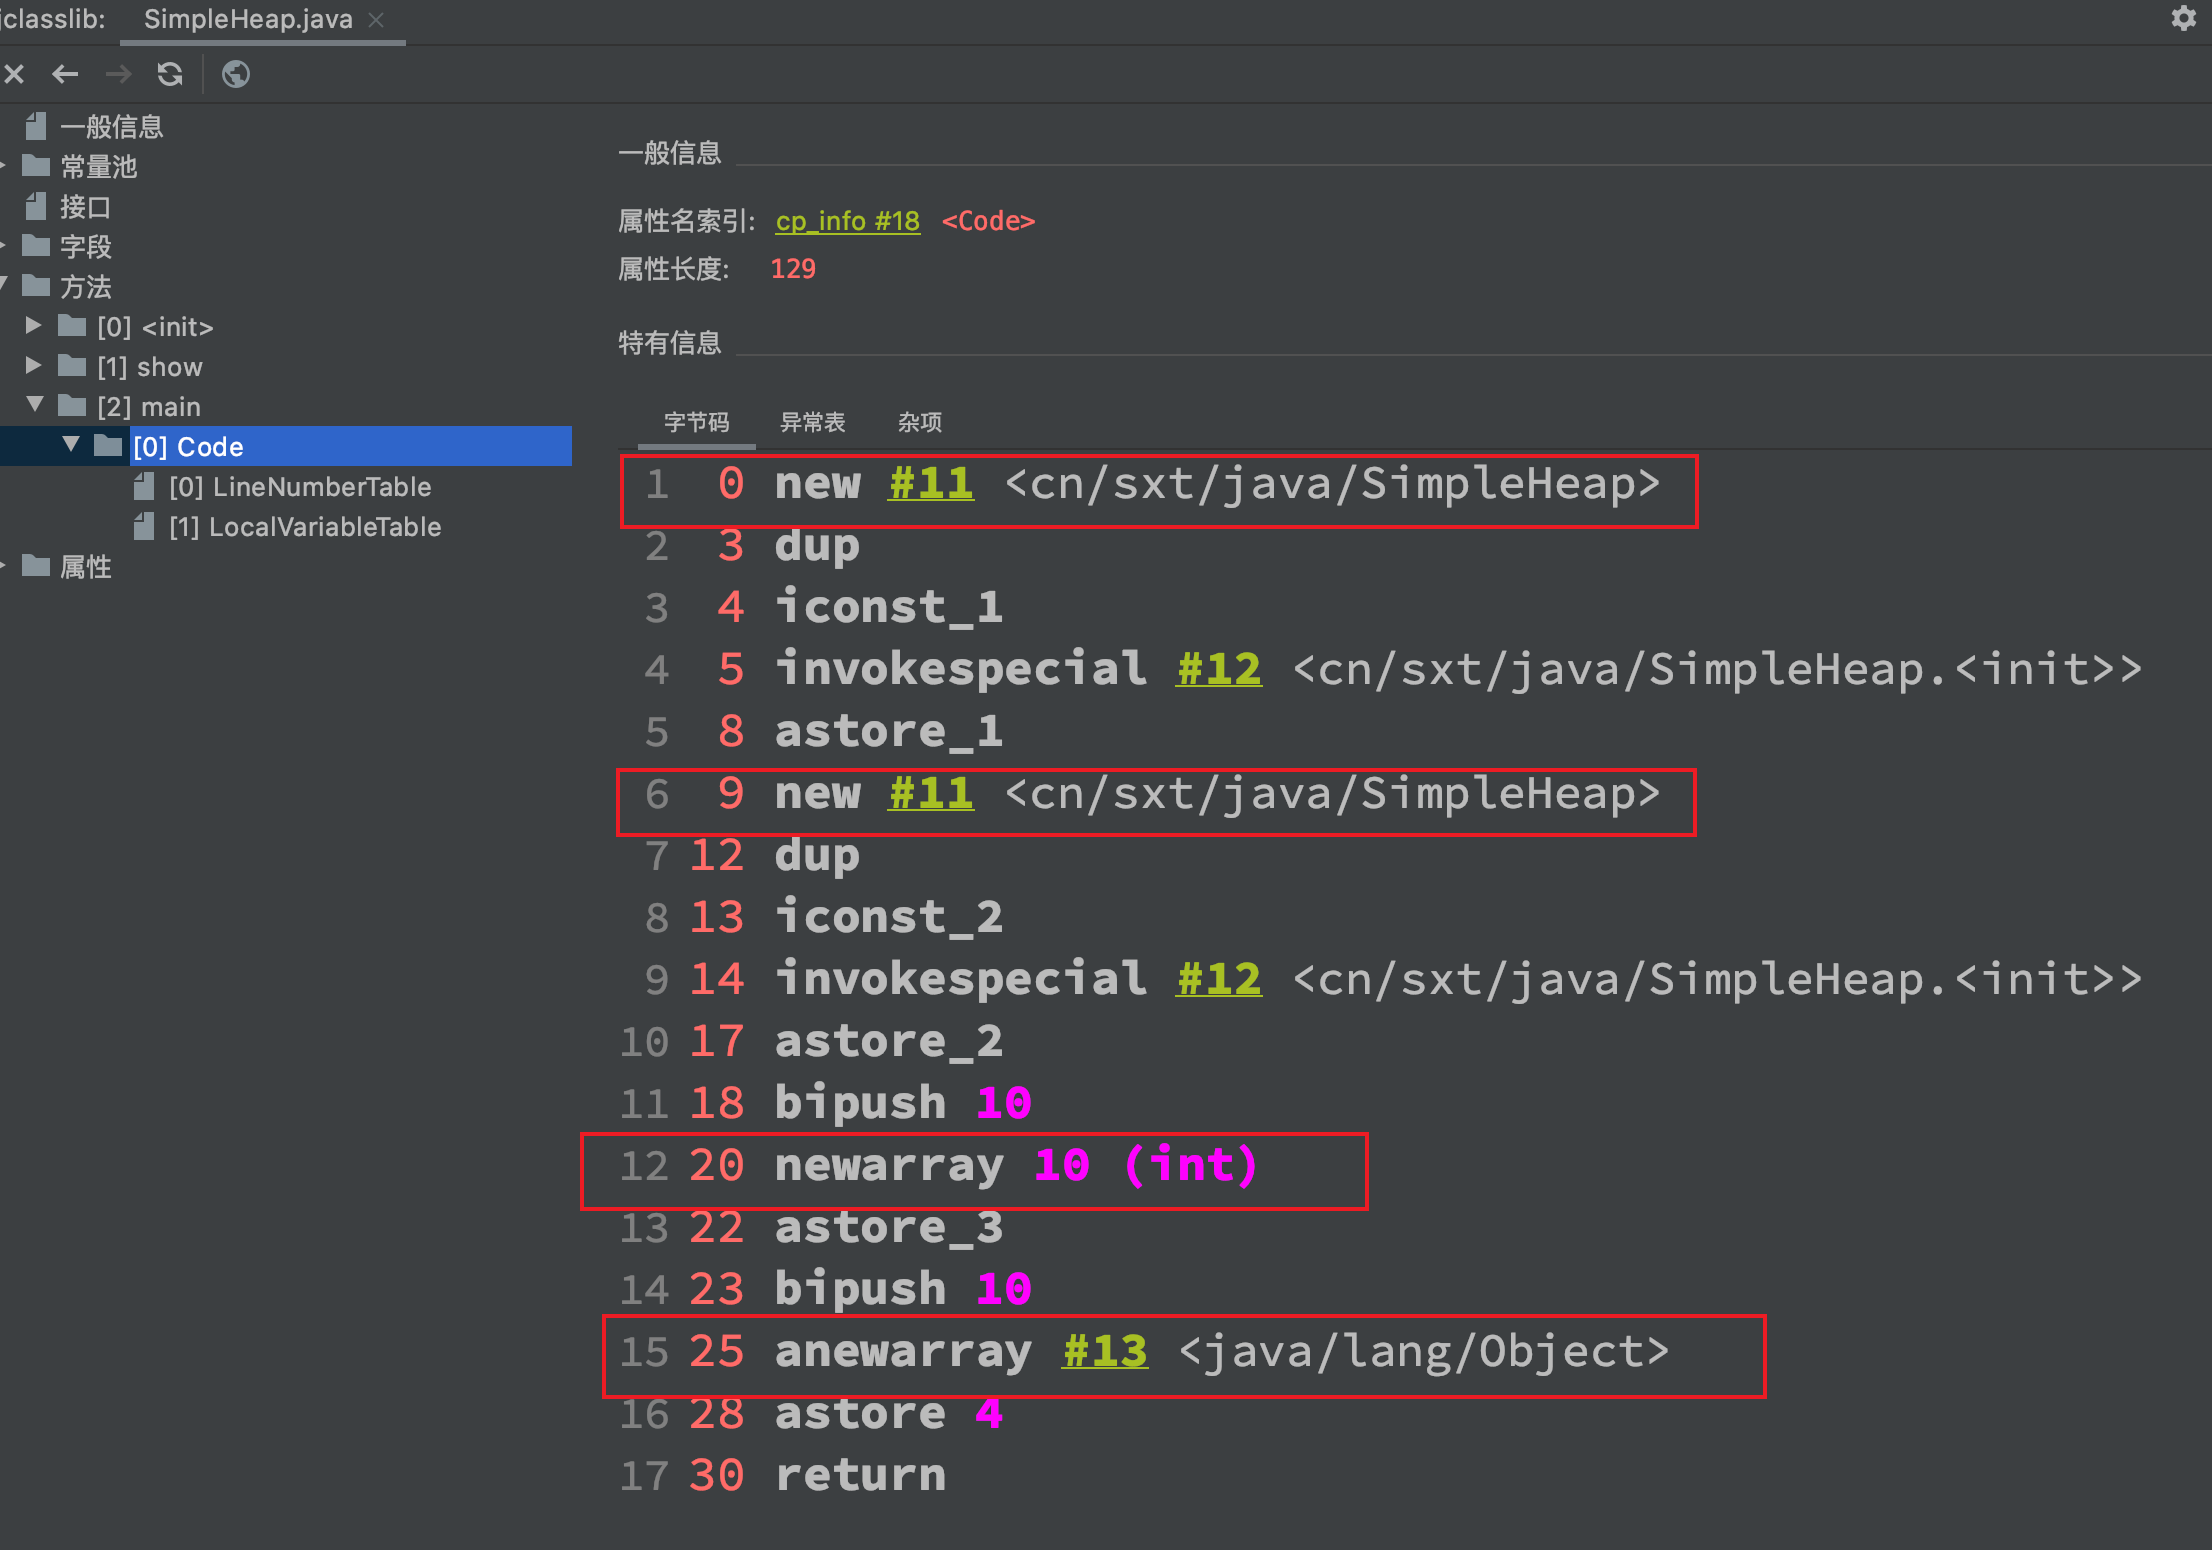Viewport: 2212px width, 1550px height.
Task: Click the forward arrow icon
Action: point(119,74)
